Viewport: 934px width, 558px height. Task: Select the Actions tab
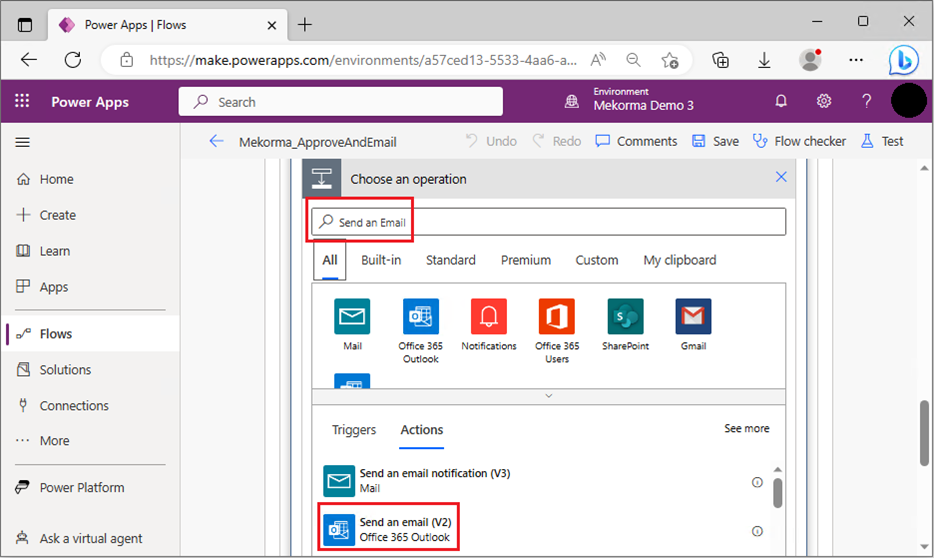pos(422,430)
